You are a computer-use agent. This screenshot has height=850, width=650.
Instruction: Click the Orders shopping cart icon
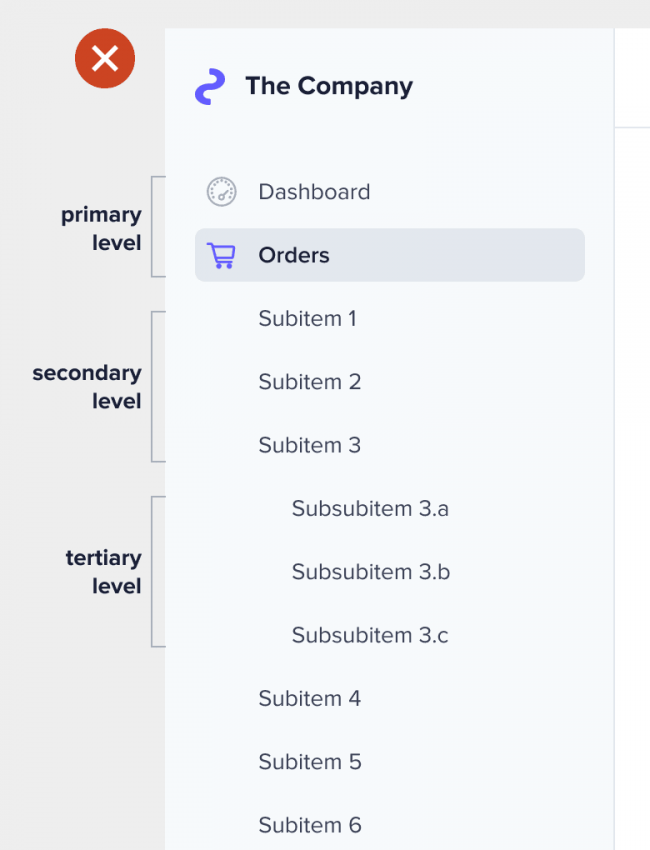click(221, 255)
